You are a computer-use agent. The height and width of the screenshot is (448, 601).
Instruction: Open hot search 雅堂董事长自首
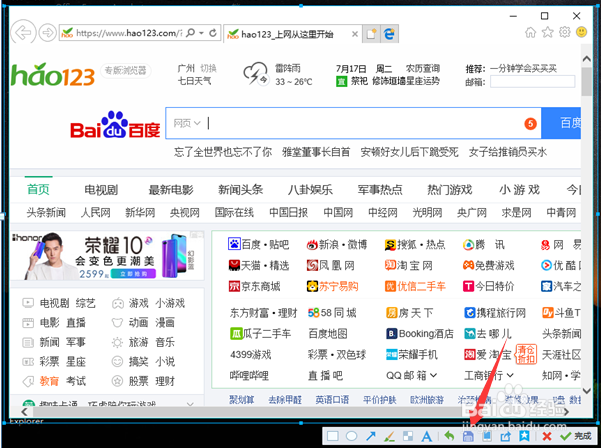point(316,152)
